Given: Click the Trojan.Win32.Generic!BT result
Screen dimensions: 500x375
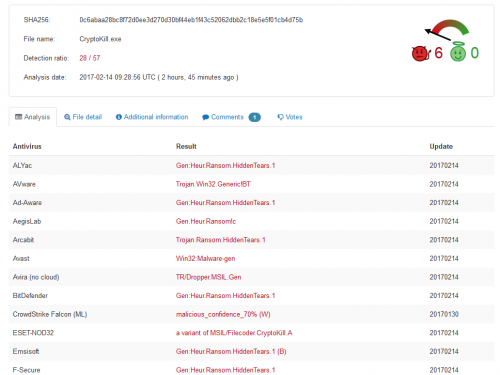Looking at the screenshot, I should pos(213,184).
